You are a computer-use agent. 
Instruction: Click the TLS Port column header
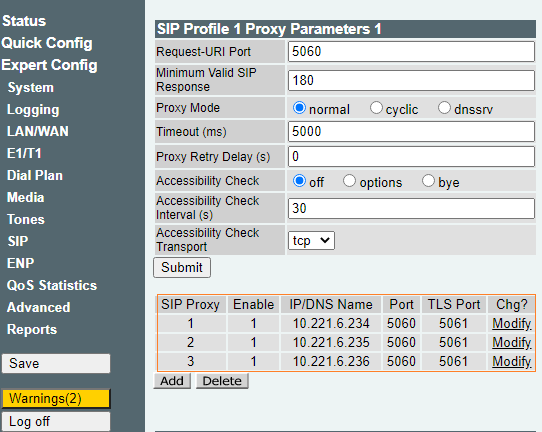click(x=454, y=304)
